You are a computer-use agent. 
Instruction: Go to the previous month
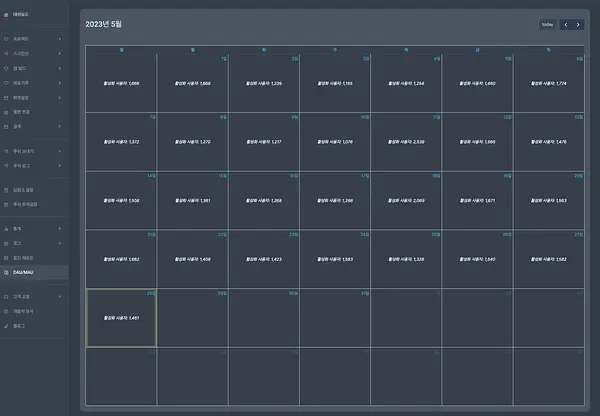(x=566, y=25)
